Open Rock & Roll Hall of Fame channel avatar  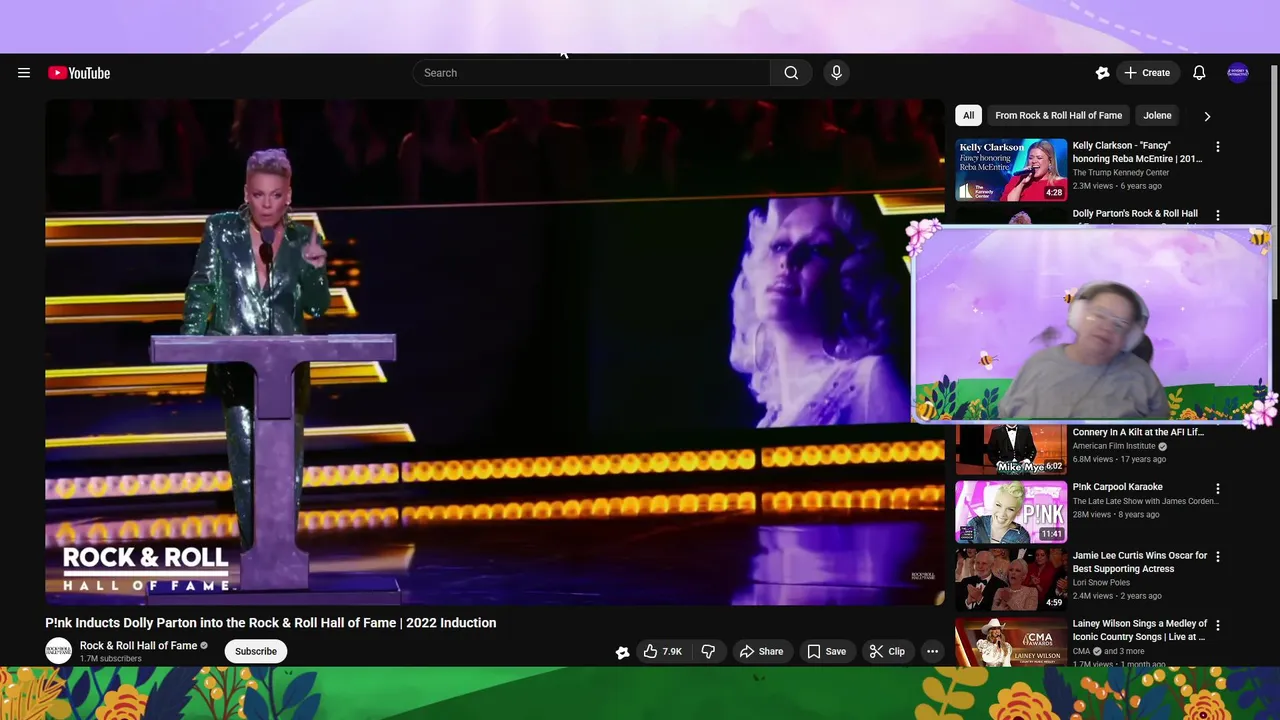click(x=59, y=651)
